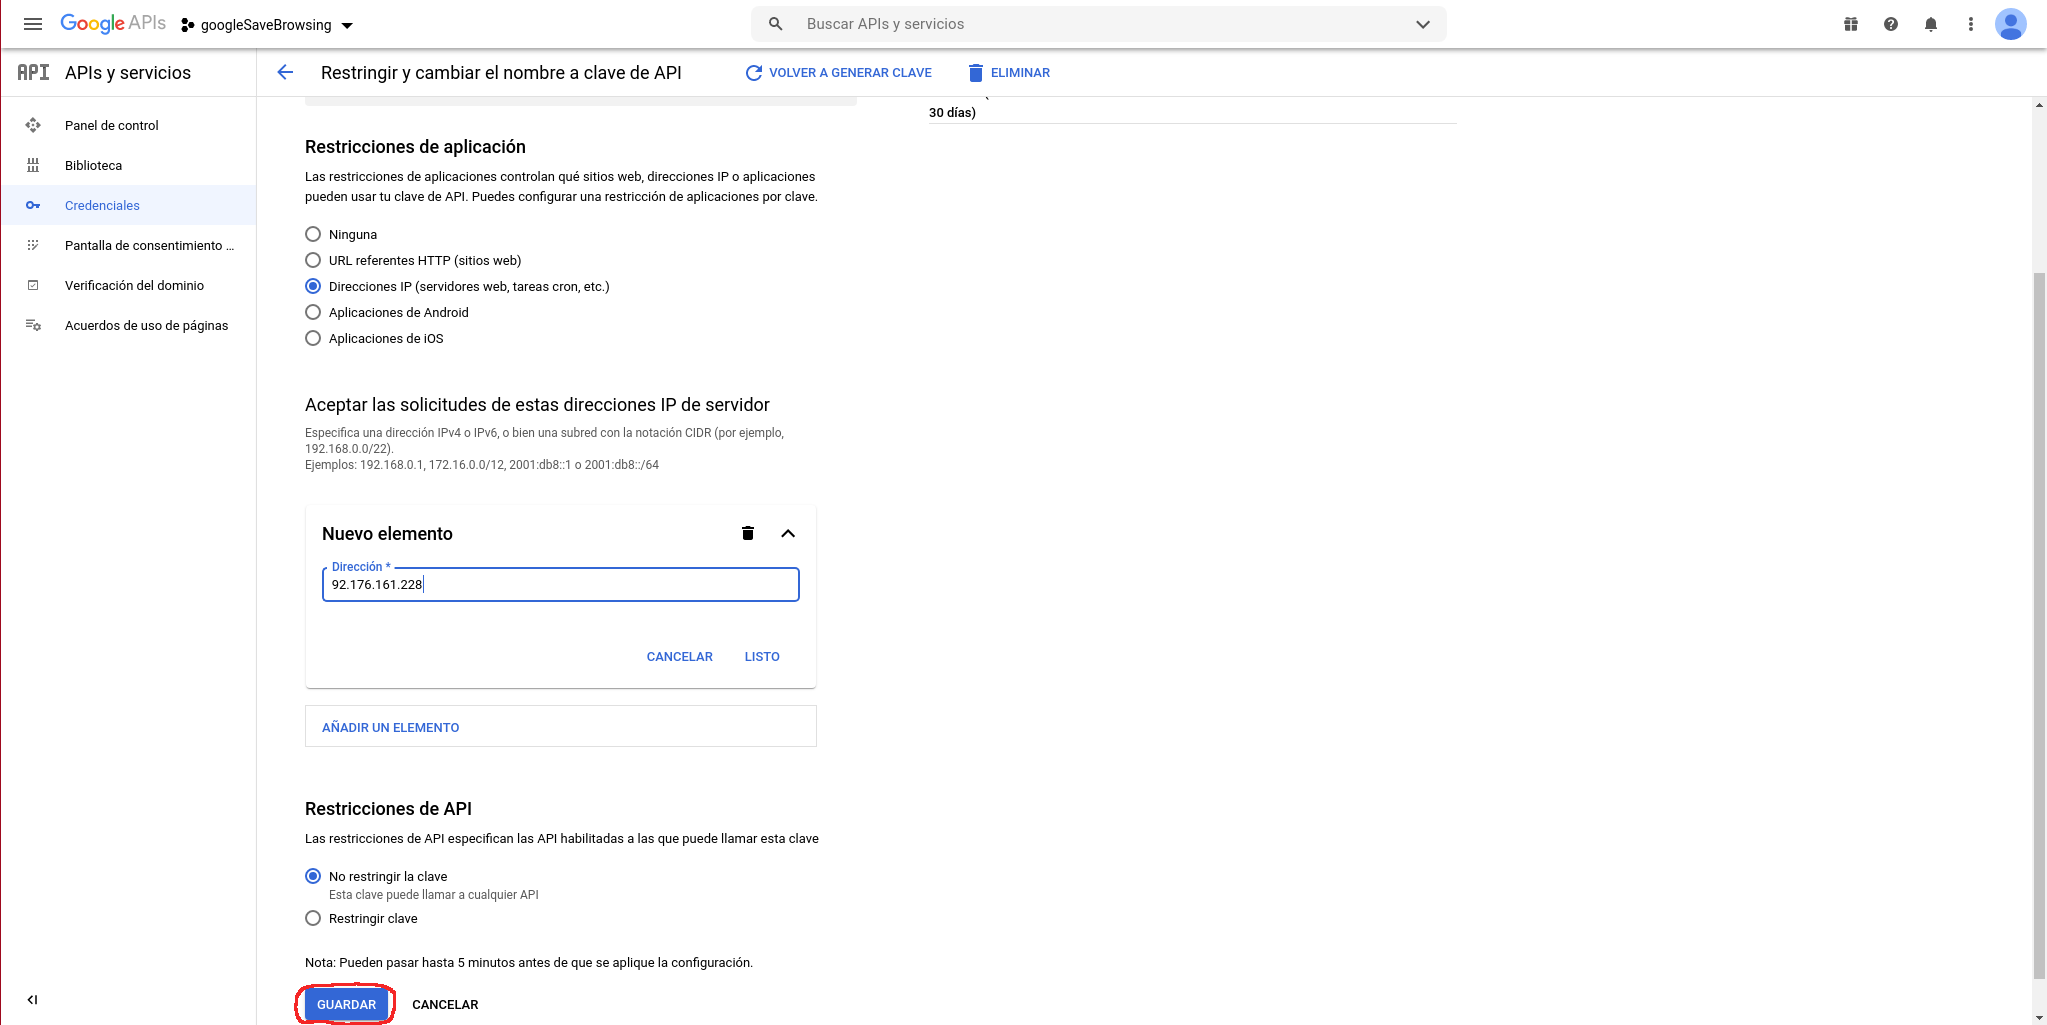The image size is (2047, 1025).
Task: Expand the search bar dropdown arrow
Action: [1422, 24]
